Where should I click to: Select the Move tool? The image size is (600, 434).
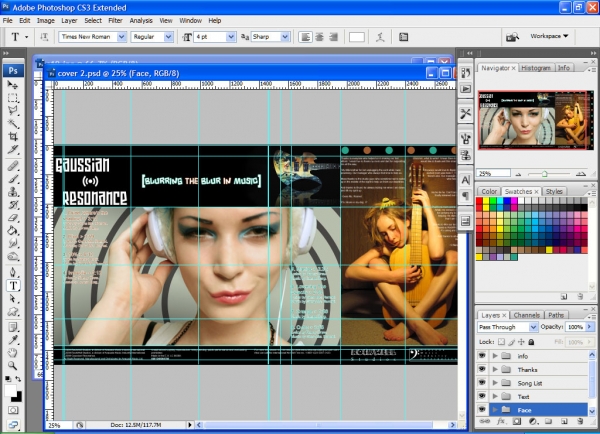click(13, 85)
